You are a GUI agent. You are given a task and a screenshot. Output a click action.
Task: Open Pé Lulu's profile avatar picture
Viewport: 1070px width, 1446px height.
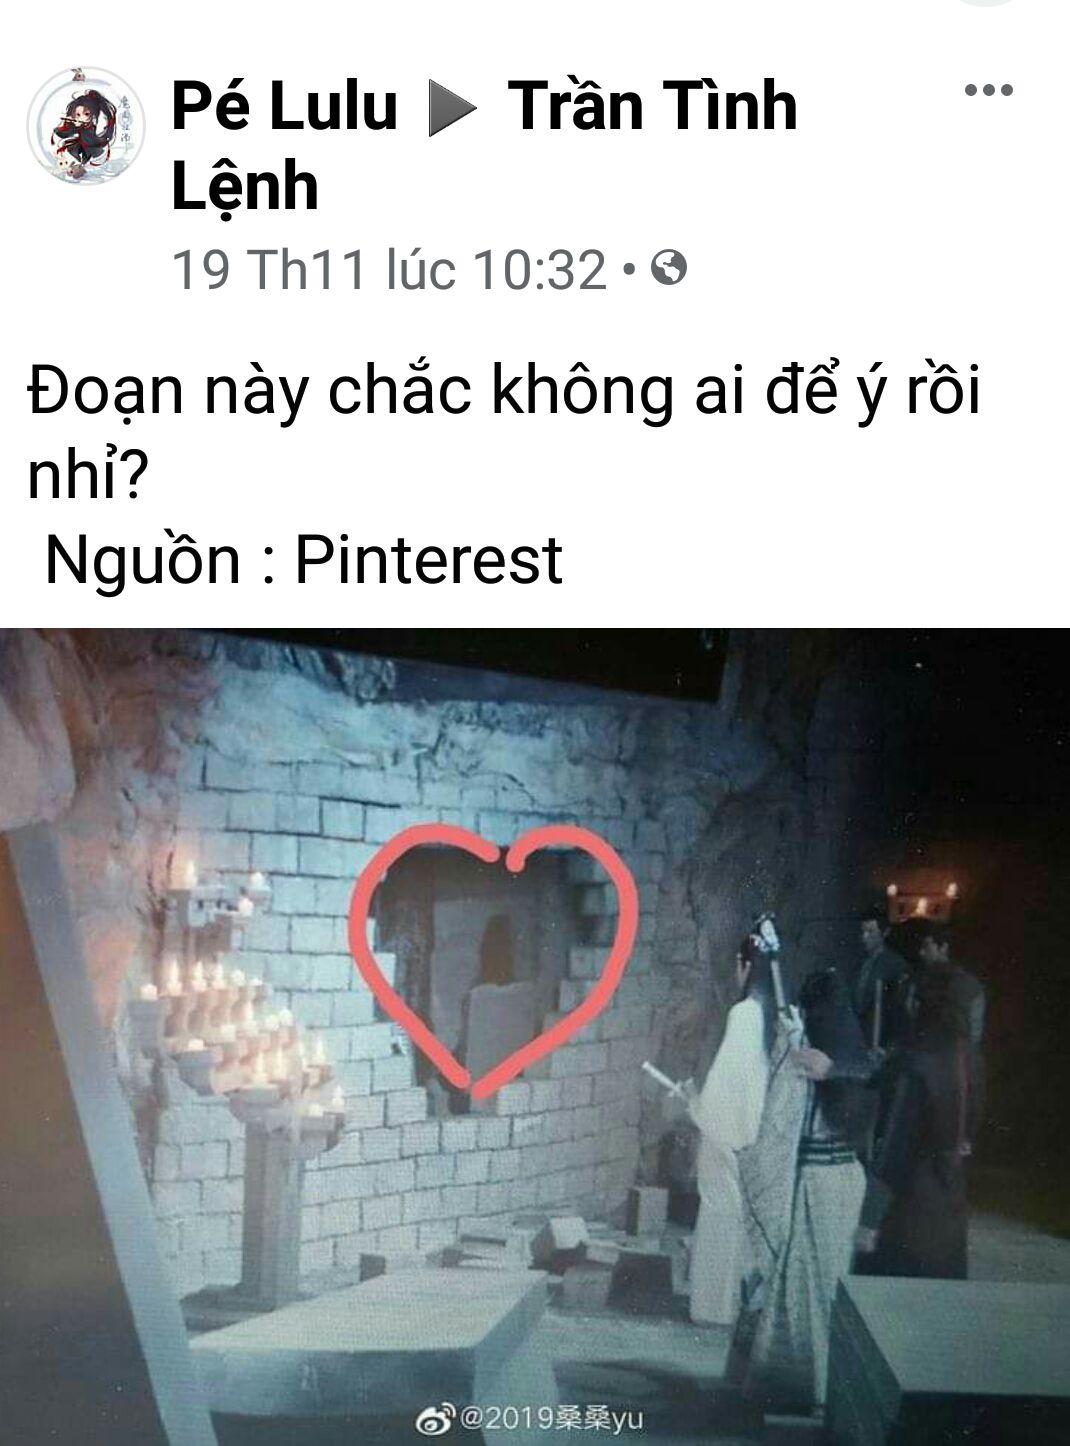tap(85, 127)
